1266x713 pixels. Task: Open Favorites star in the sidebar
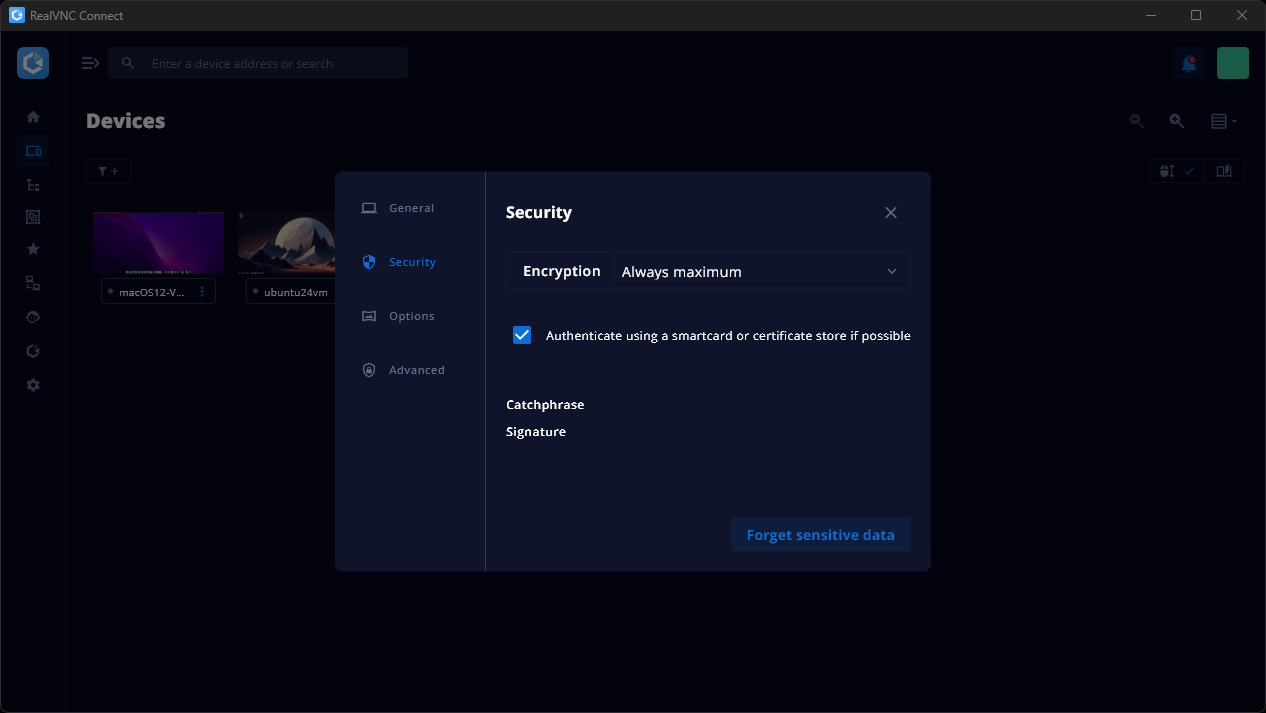click(33, 249)
